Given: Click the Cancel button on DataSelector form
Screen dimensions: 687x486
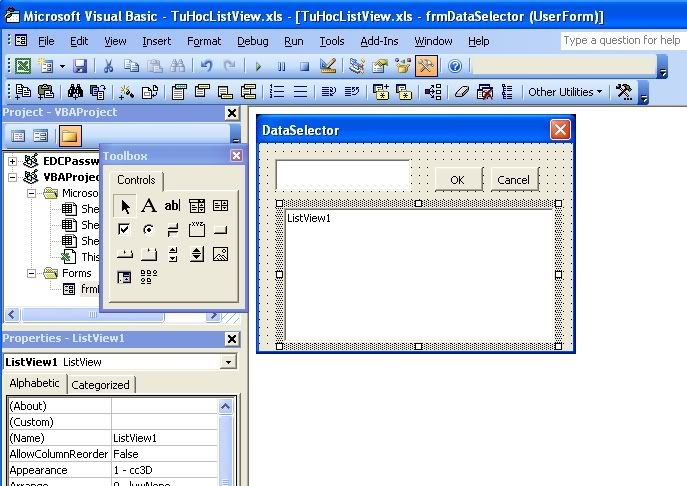Looking at the screenshot, I should point(513,180).
